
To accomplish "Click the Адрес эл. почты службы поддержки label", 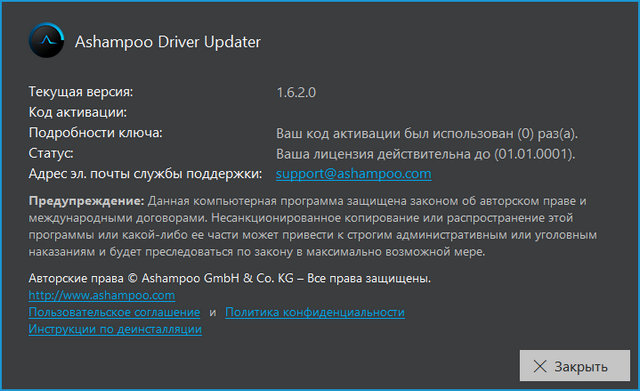I will pos(145,174).
